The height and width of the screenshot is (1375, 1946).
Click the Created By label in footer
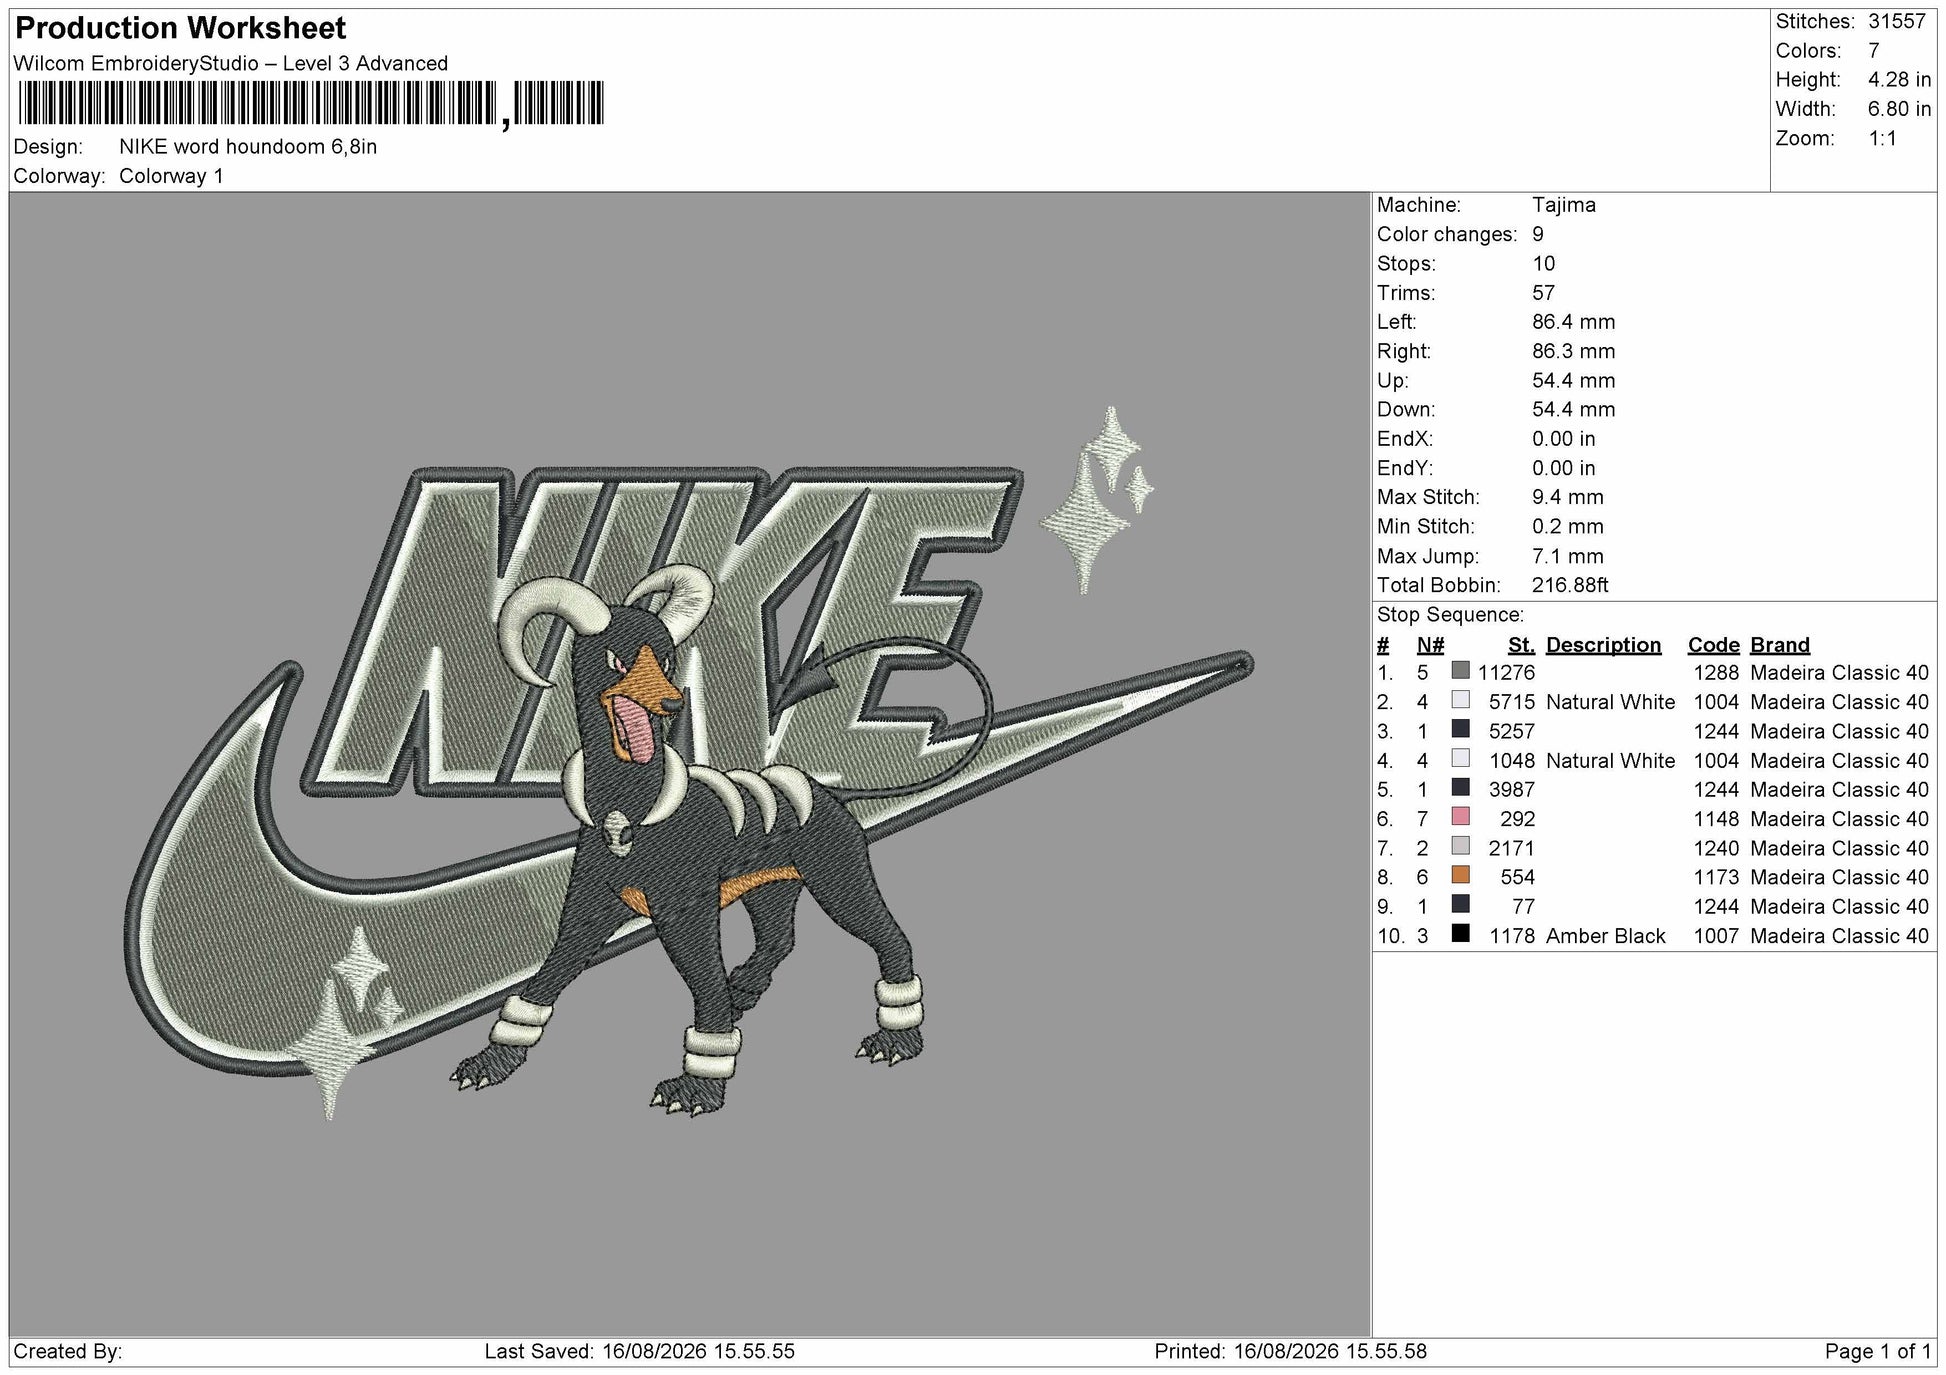pyautogui.click(x=68, y=1352)
